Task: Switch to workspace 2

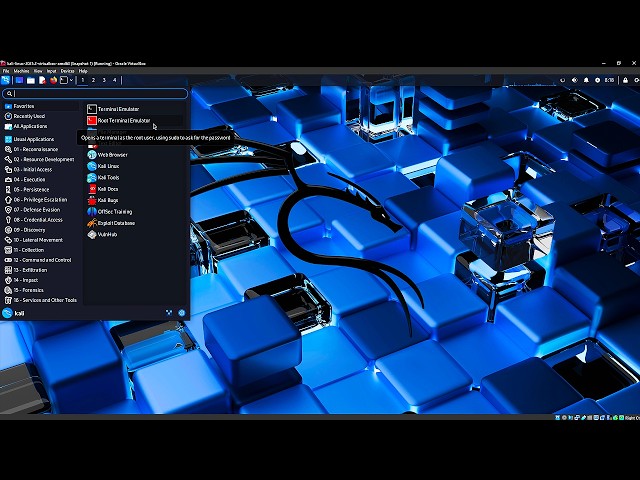Action: (x=93, y=80)
